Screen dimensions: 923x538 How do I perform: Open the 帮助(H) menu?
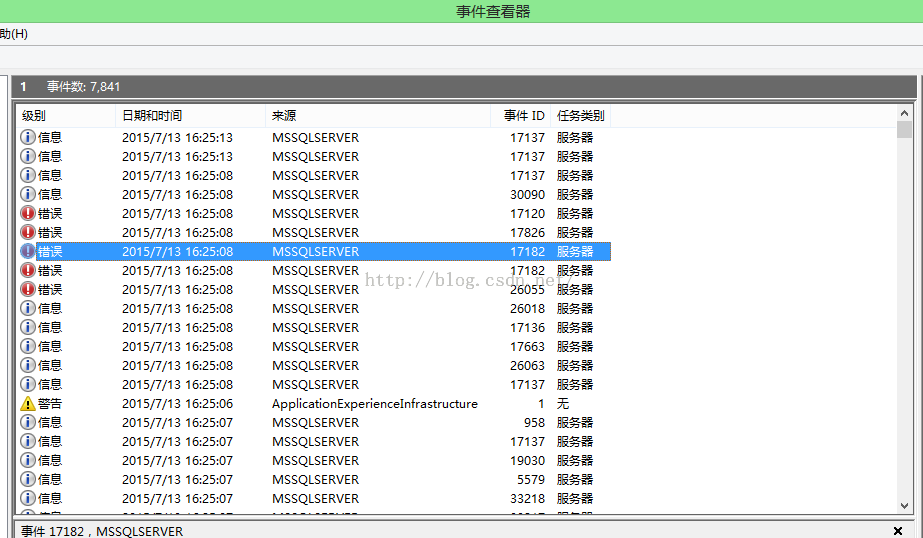14,34
